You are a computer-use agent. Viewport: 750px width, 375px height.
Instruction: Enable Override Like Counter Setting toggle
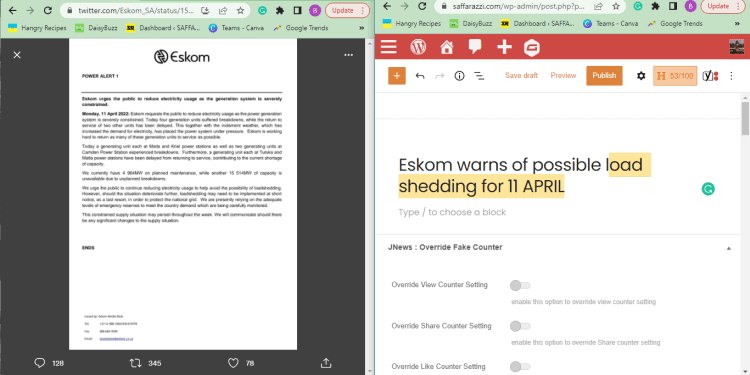[x=520, y=367]
